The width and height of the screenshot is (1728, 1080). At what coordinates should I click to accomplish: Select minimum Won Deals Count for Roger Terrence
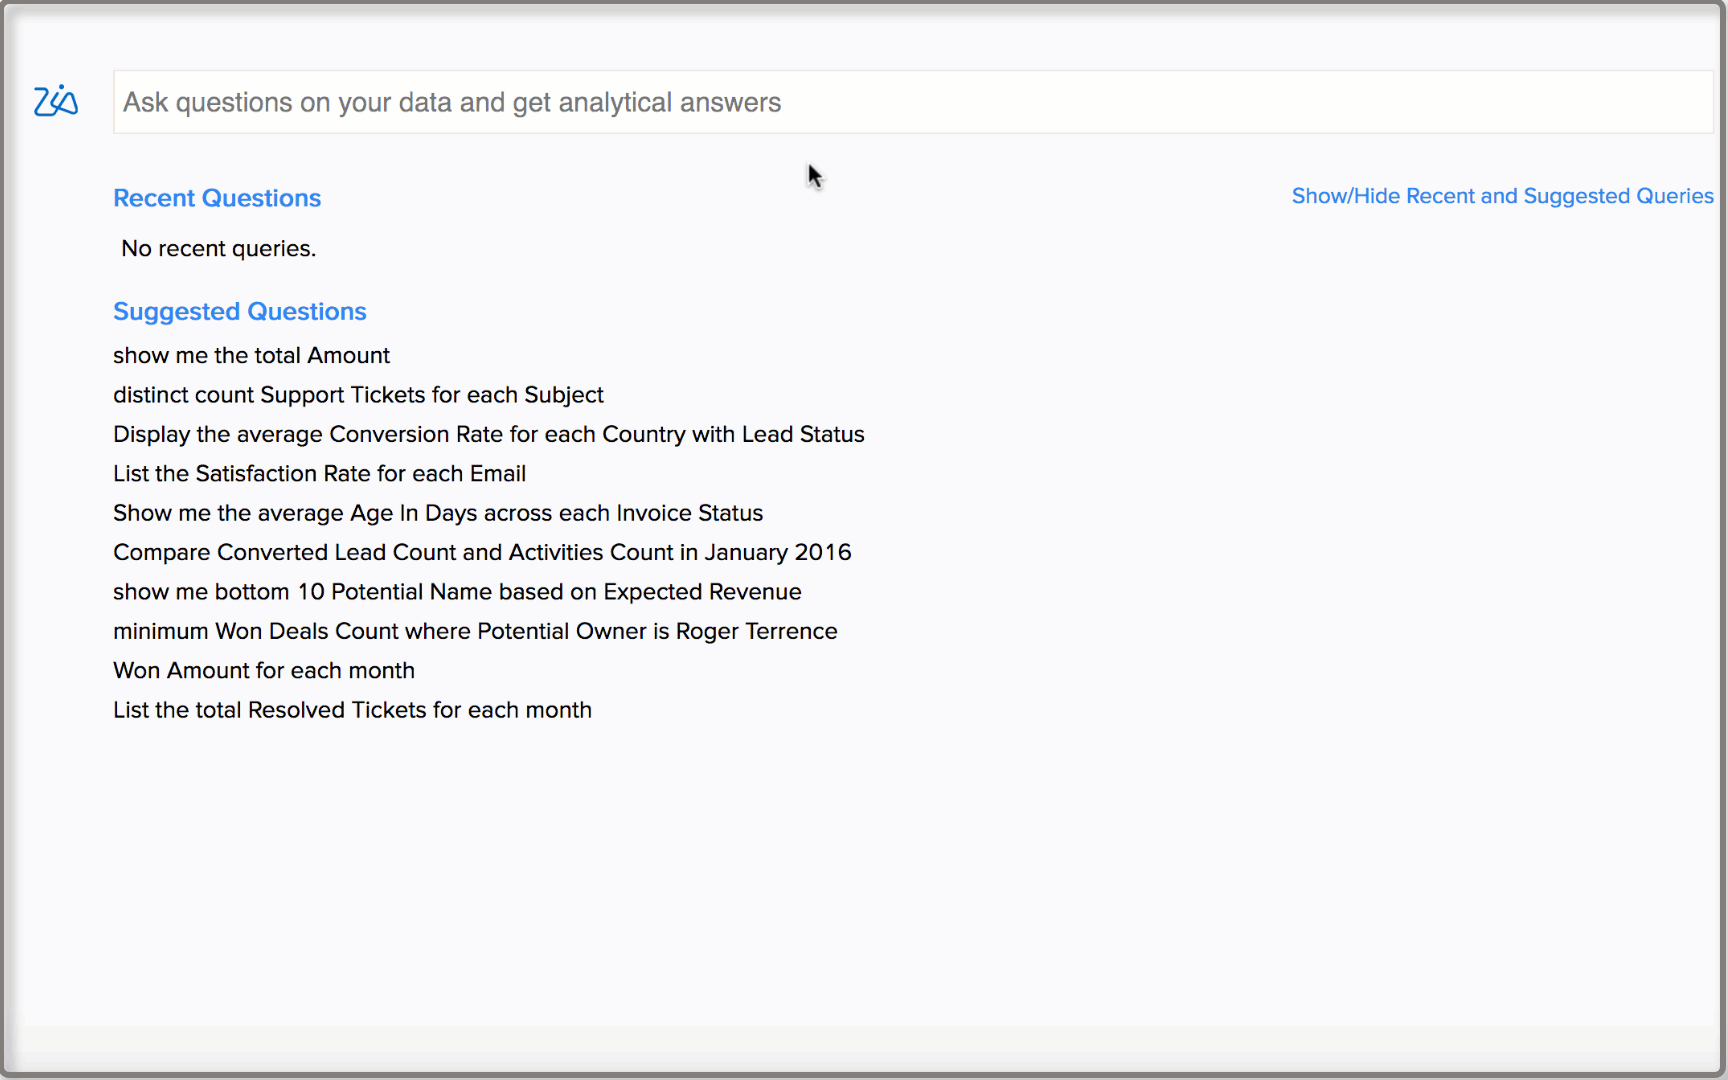(x=475, y=630)
